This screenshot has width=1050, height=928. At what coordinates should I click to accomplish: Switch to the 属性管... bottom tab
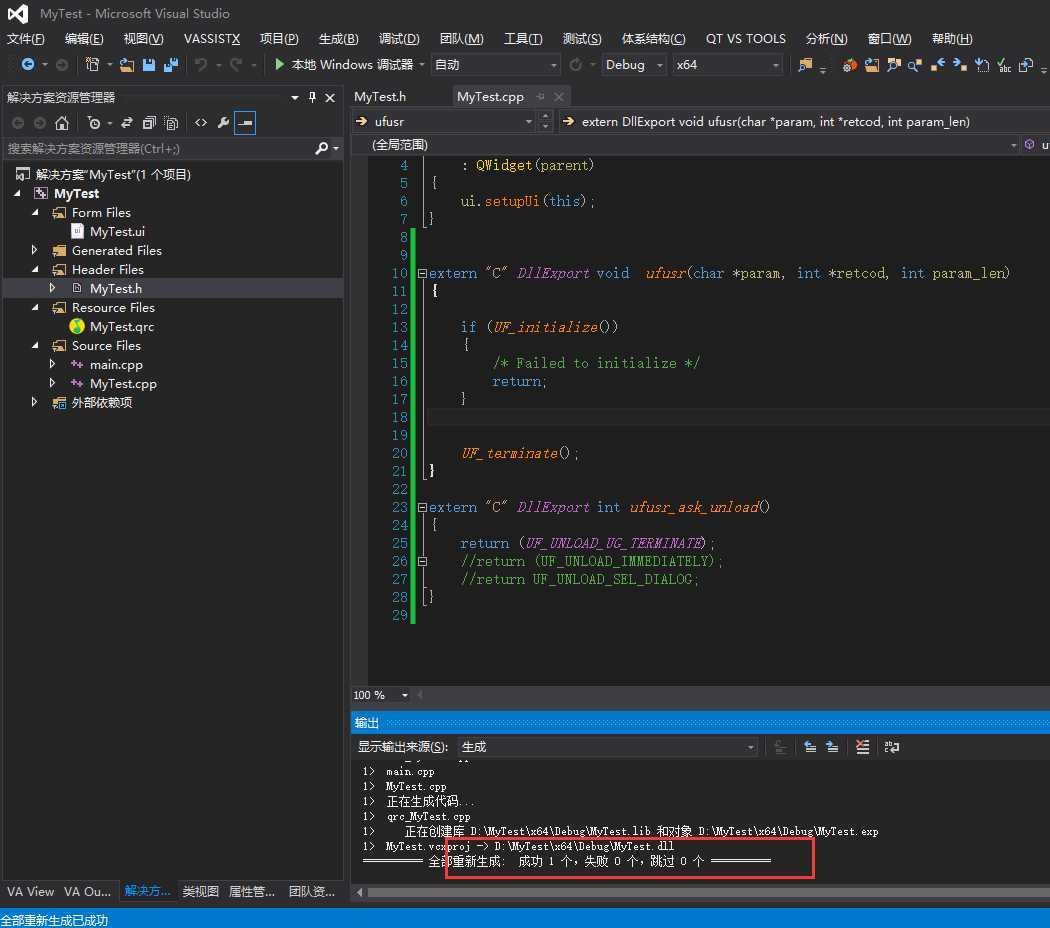pos(252,891)
